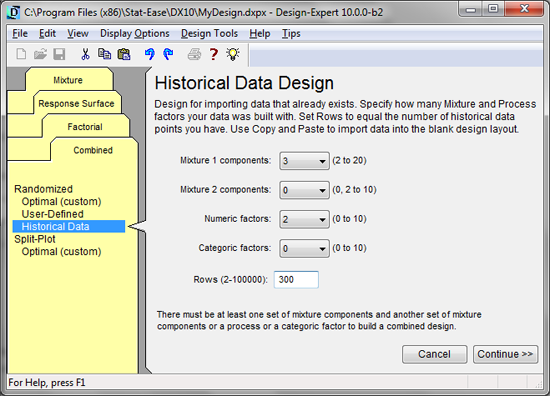Switch to the Response Surface tab
This screenshot has width=550, height=396.
(76, 104)
